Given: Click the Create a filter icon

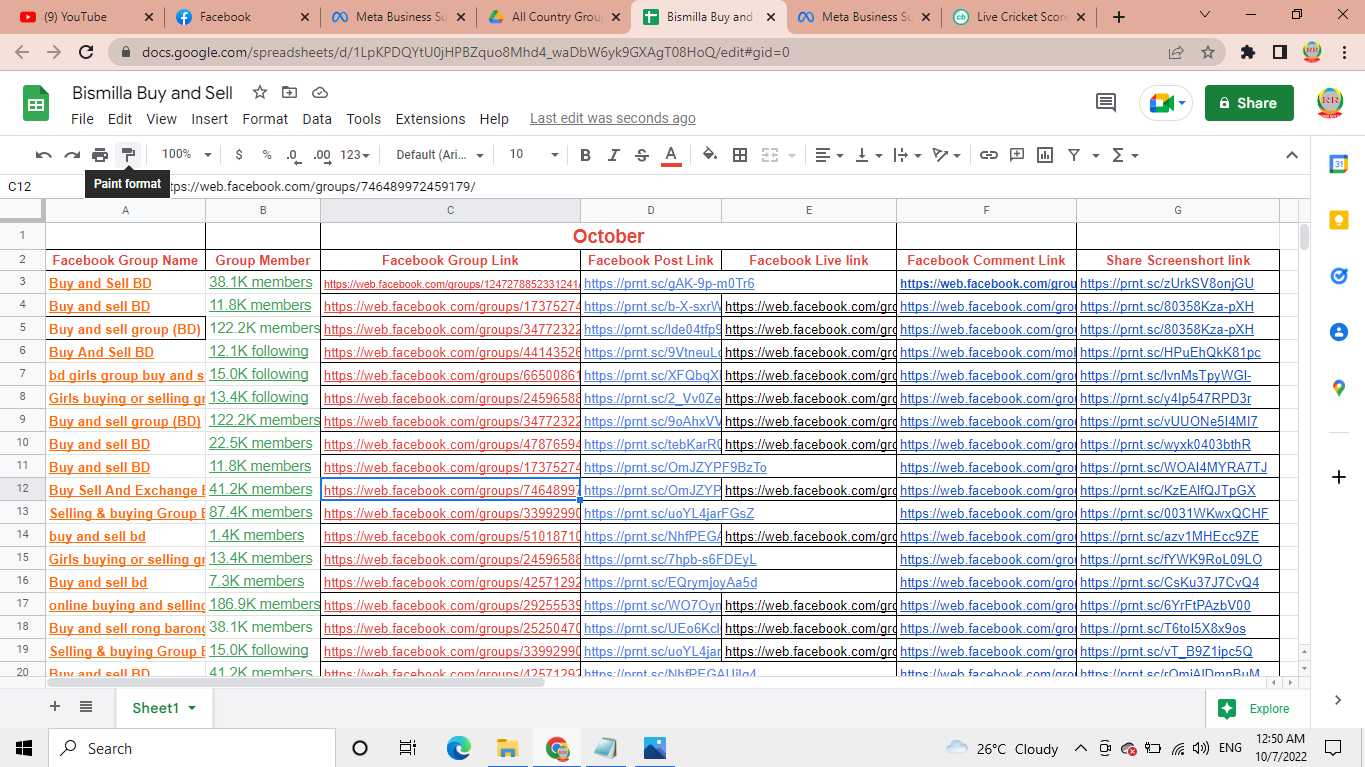Looking at the screenshot, I should [1074, 155].
